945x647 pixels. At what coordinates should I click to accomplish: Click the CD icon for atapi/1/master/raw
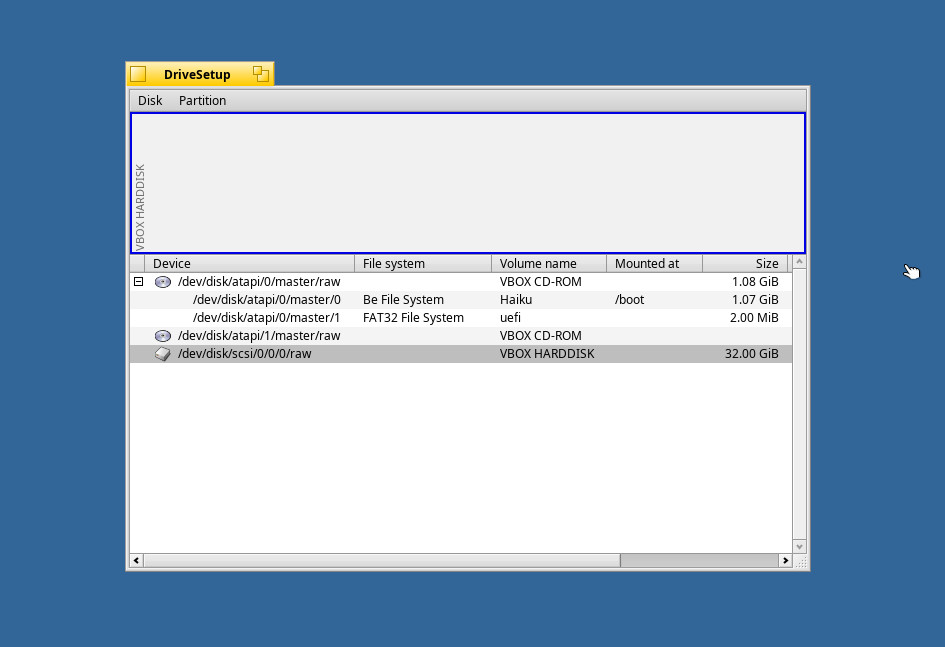tap(163, 336)
